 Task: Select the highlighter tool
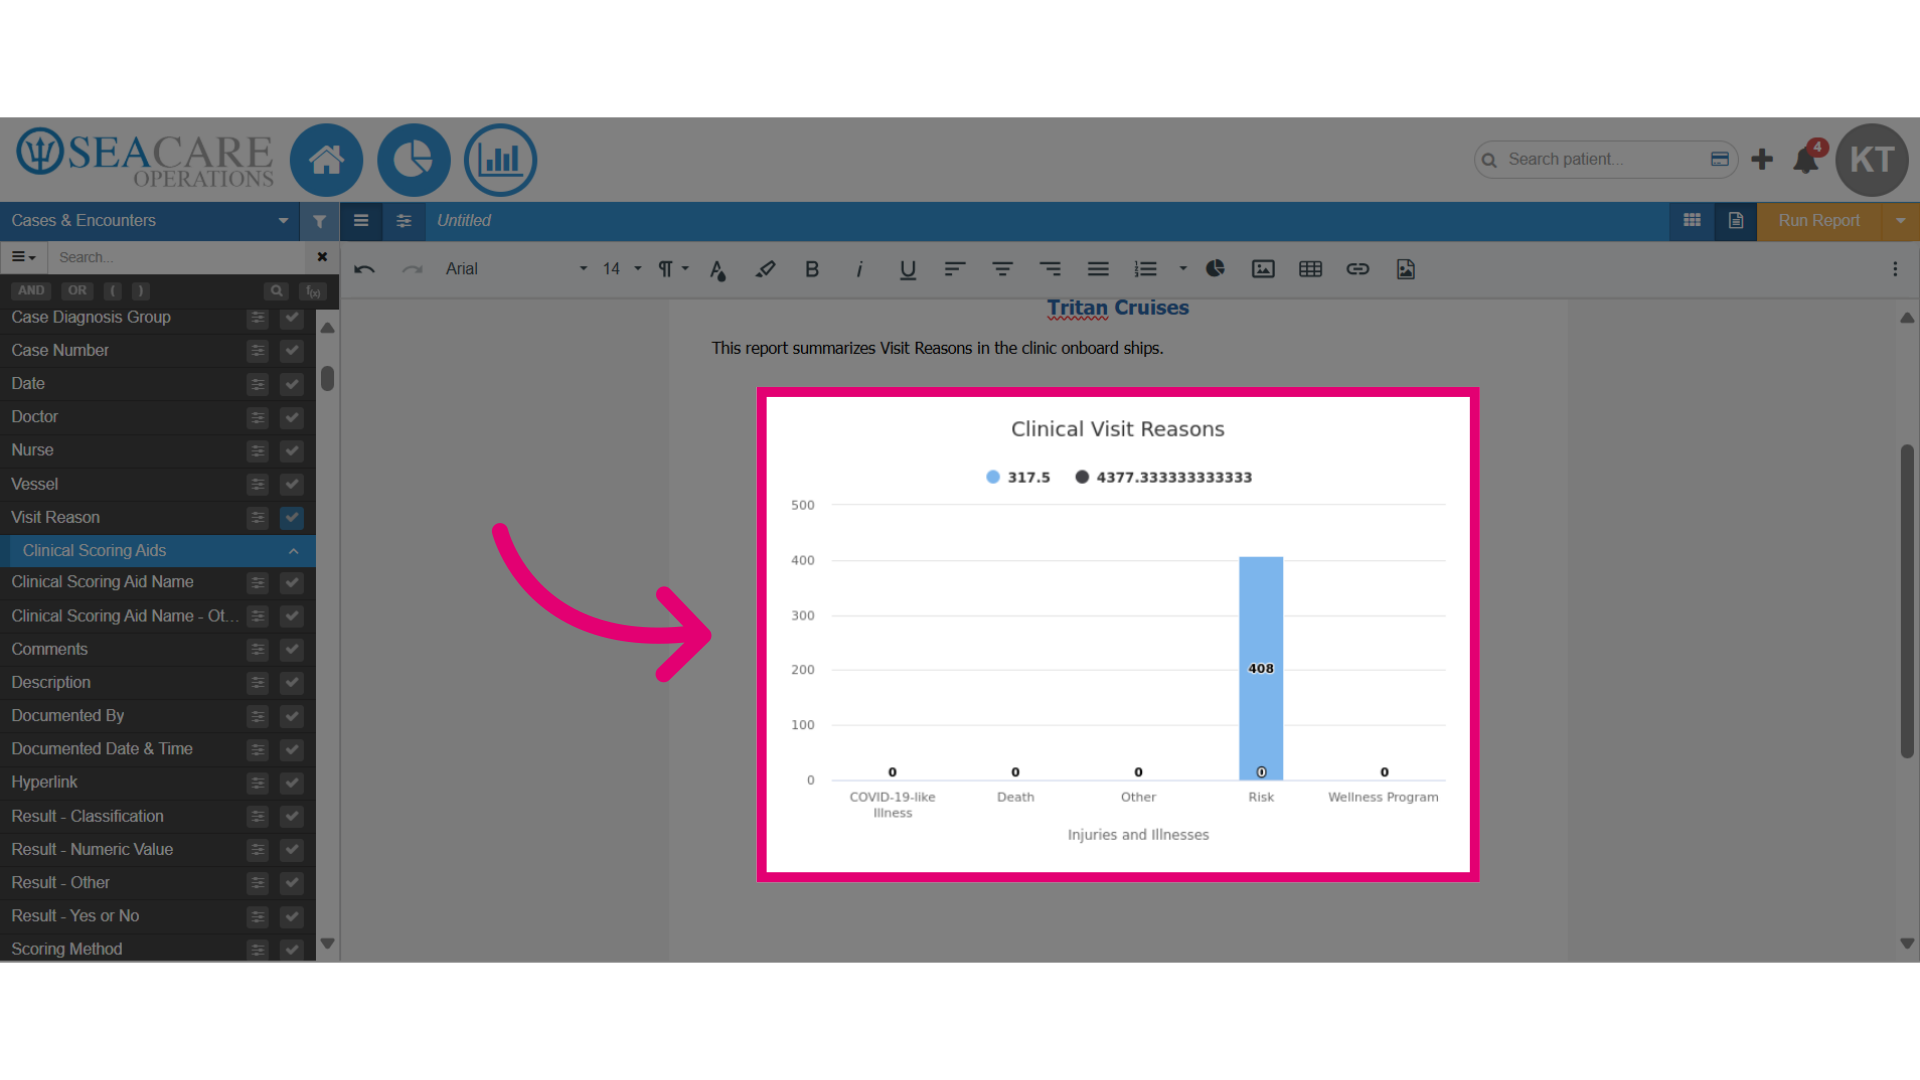765,269
